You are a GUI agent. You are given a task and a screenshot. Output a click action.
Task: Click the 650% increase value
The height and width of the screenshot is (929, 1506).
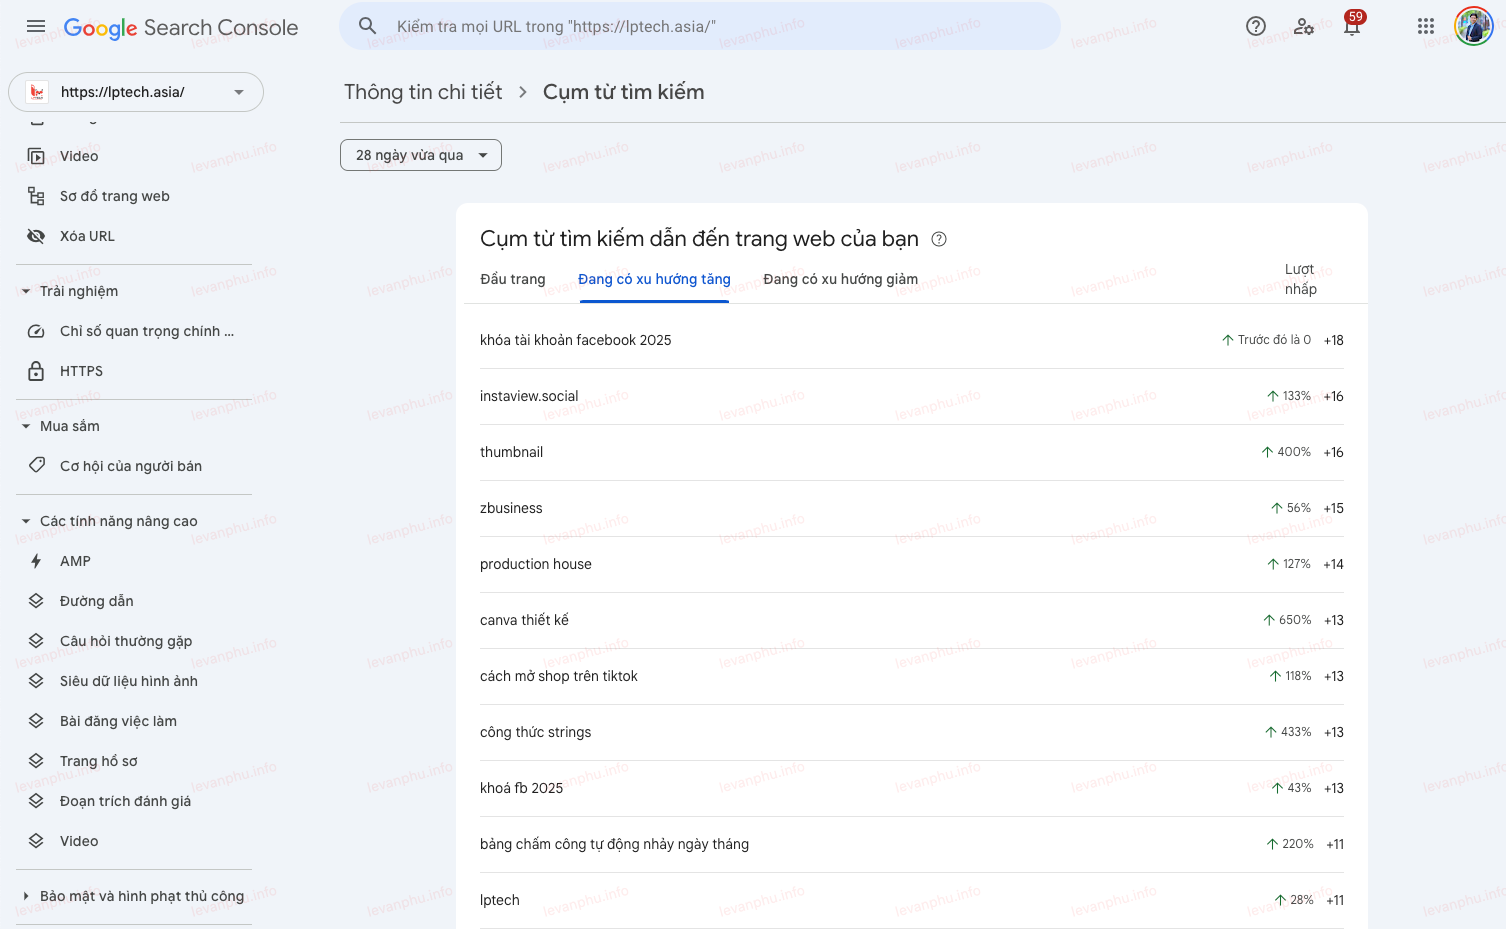pyautogui.click(x=1295, y=620)
